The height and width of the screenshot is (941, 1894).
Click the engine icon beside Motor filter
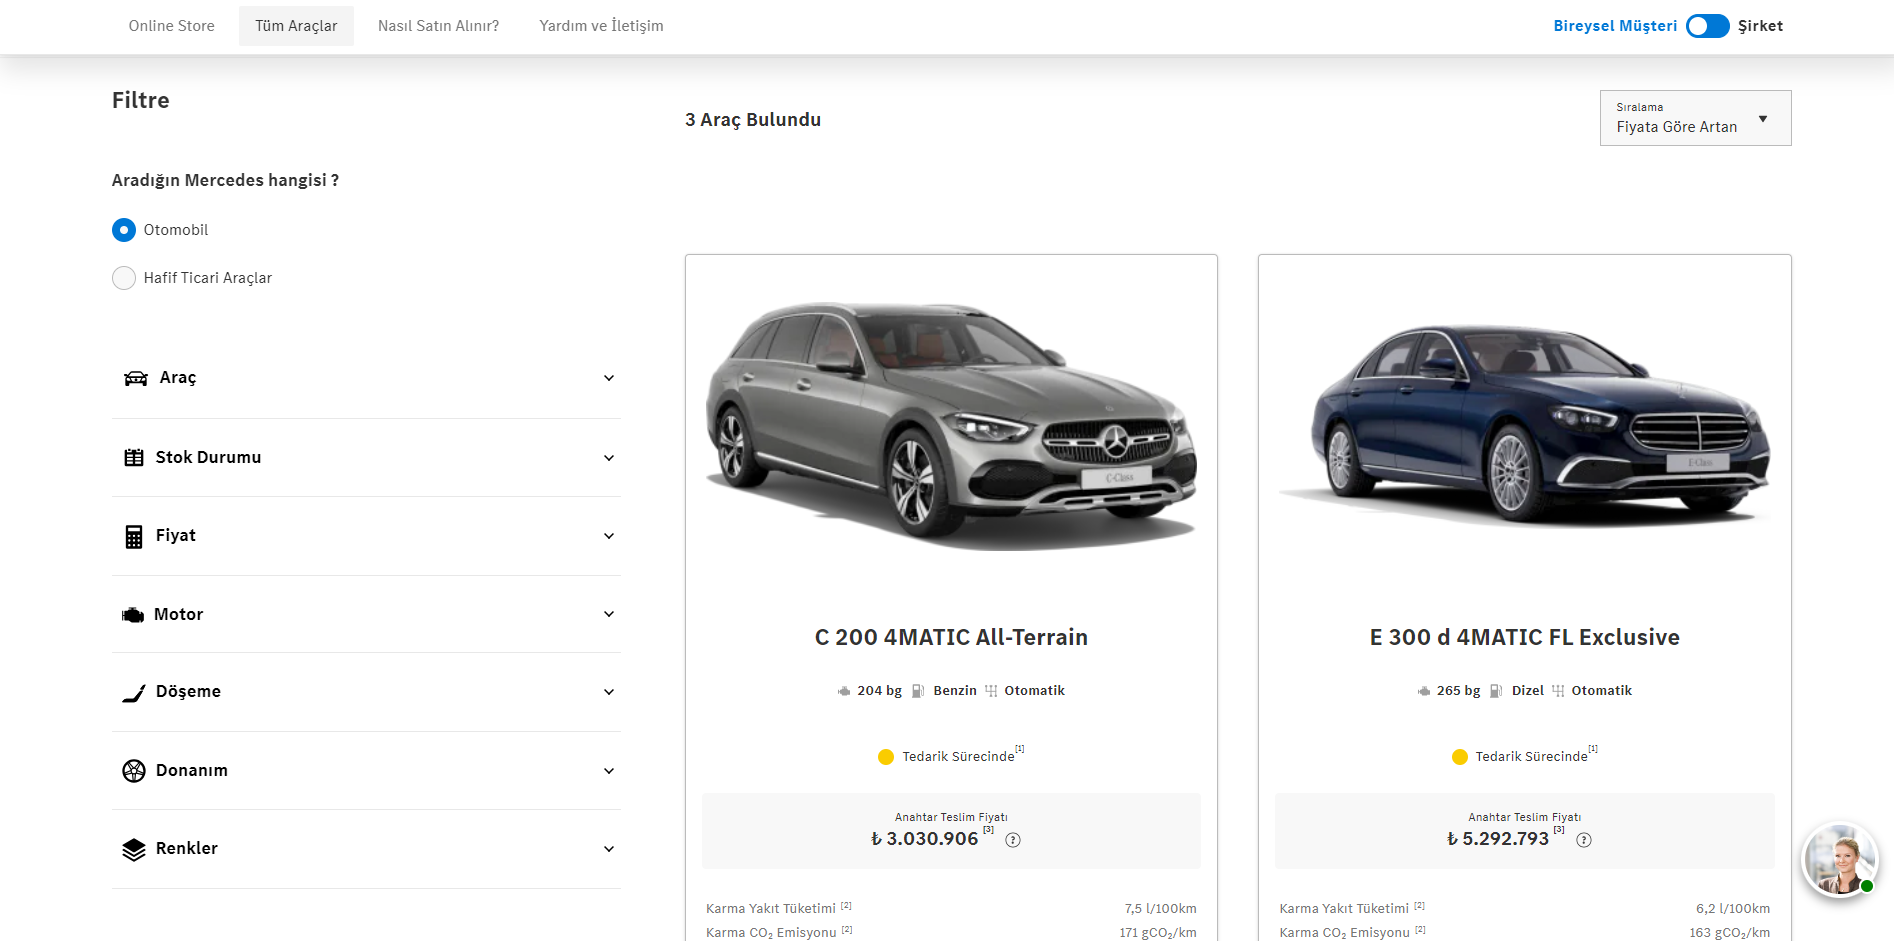[x=133, y=615]
